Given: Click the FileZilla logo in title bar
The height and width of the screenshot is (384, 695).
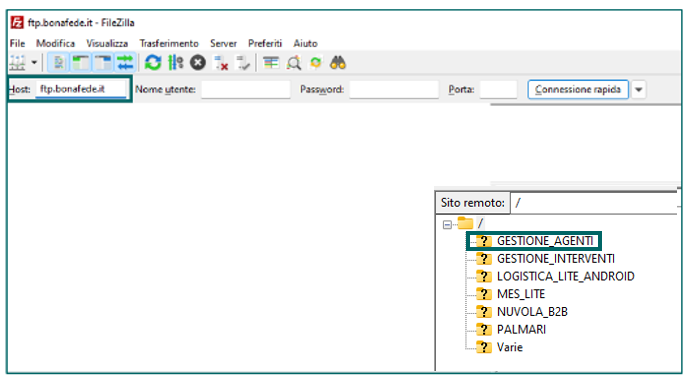Looking at the screenshot, I should click(x=17, y=22).
